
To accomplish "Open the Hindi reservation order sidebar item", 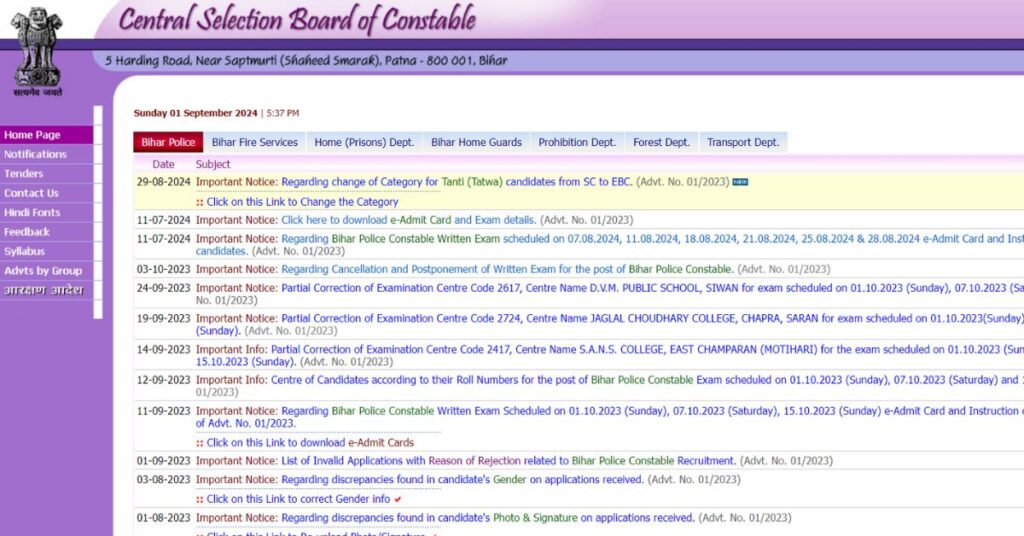I will [46, 291].
